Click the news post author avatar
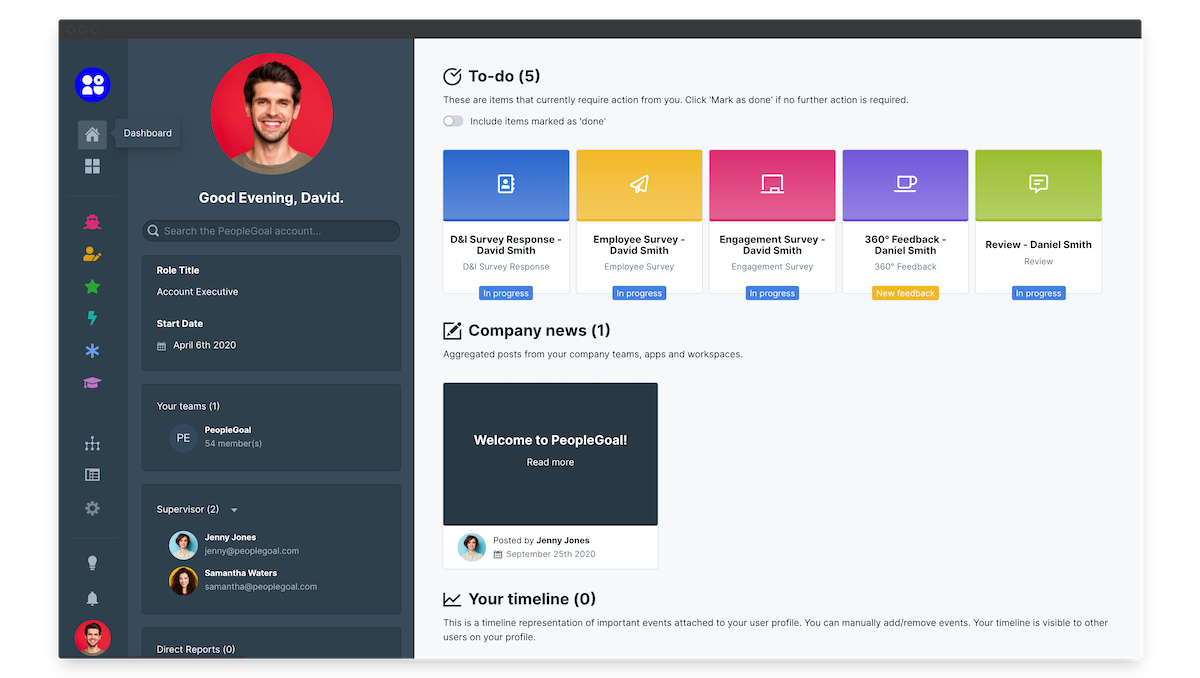The height and width of the screenshot is (678, 1200). point(472,547)
